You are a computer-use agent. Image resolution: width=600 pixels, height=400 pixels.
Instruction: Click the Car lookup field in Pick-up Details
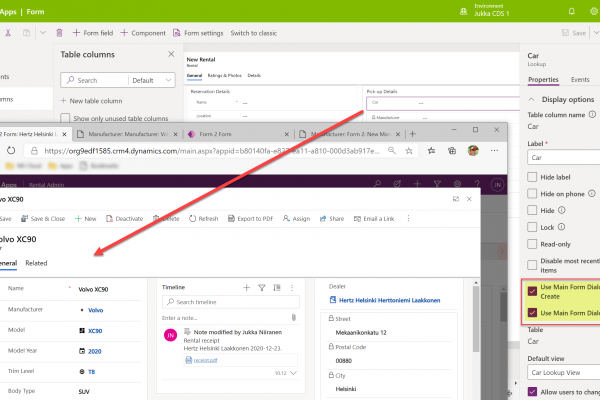[444, 103]
